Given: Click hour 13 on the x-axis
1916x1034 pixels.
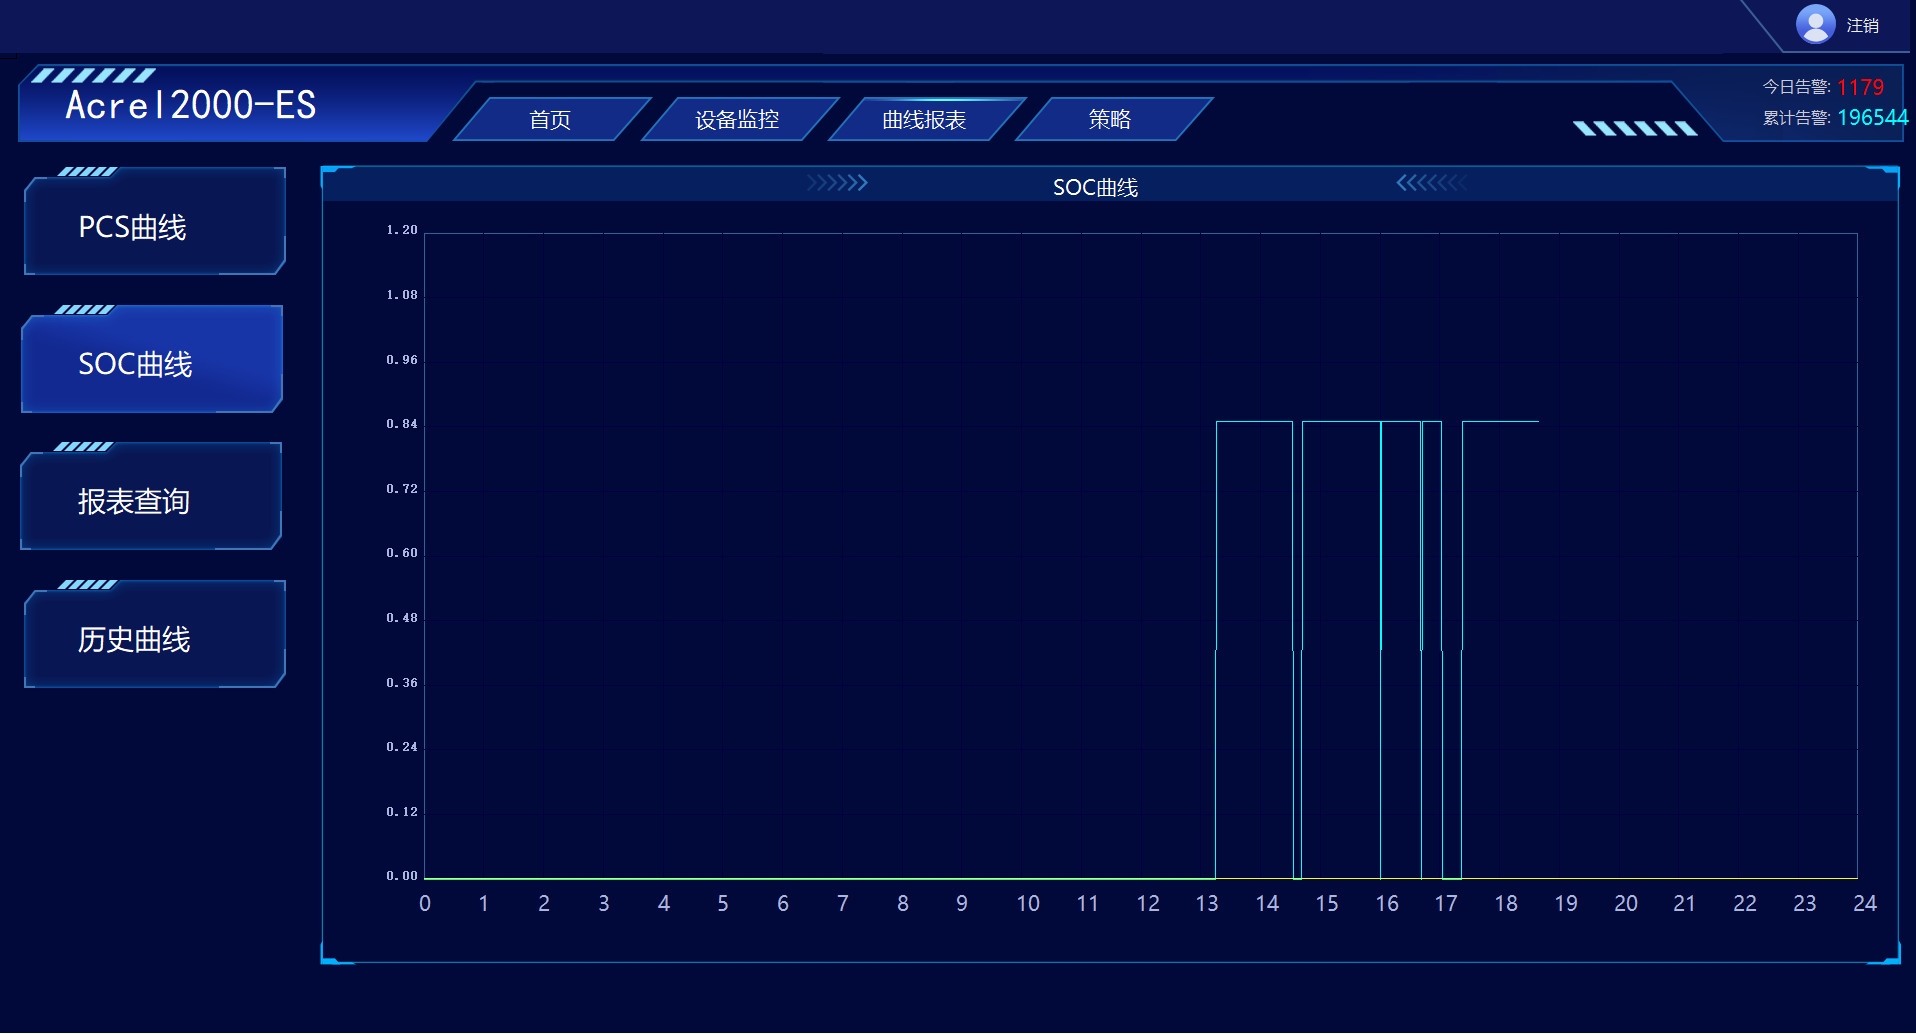Looking at the screenshot, I should (x=1207, y=904).
